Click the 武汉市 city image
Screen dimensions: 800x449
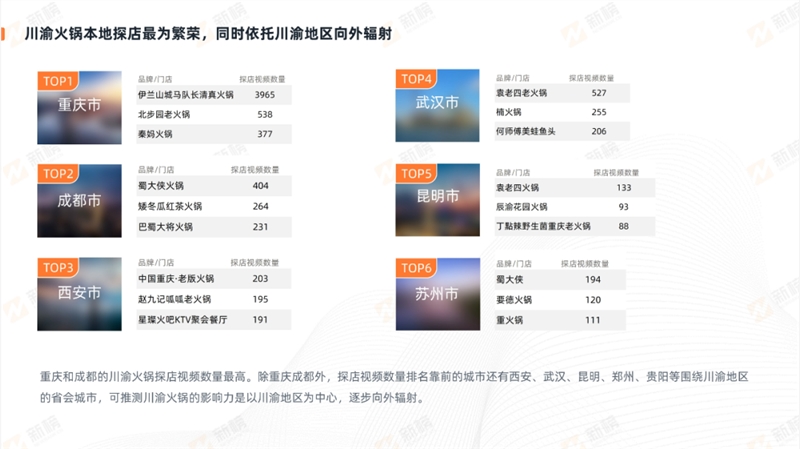click(x=437, y=103)
